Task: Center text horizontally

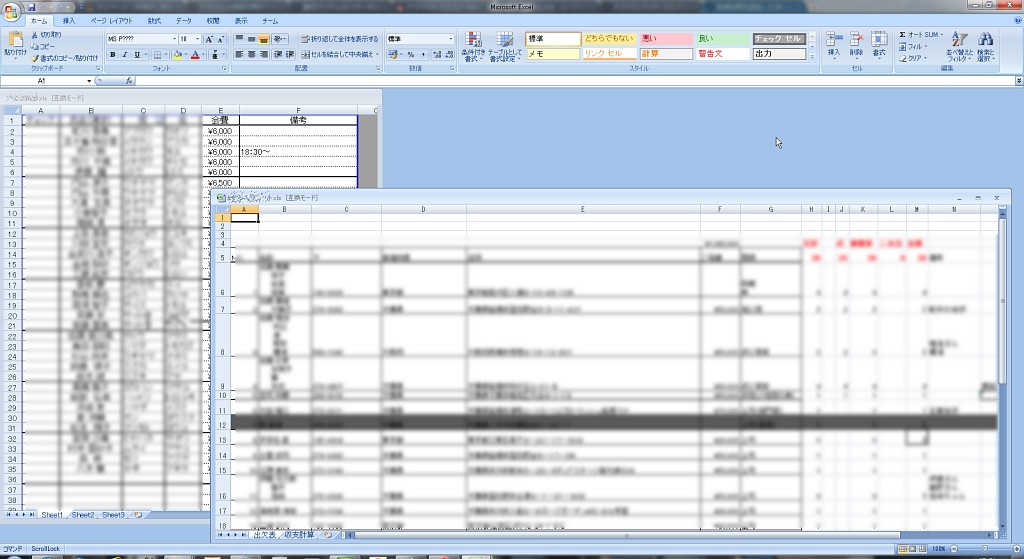Action: coord(251,55)
